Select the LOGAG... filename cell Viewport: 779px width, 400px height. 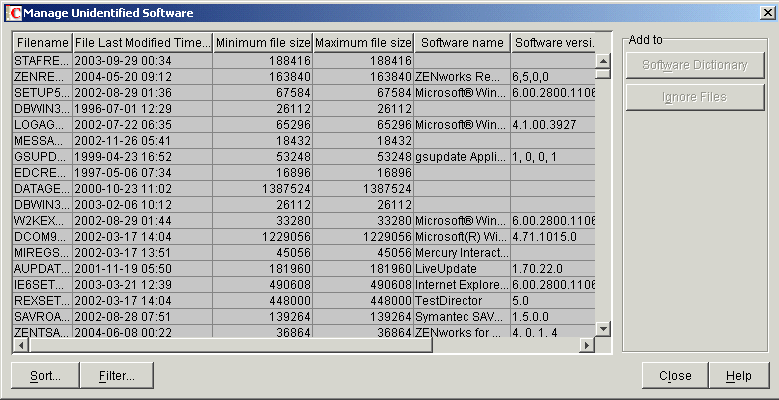[43, 125]
